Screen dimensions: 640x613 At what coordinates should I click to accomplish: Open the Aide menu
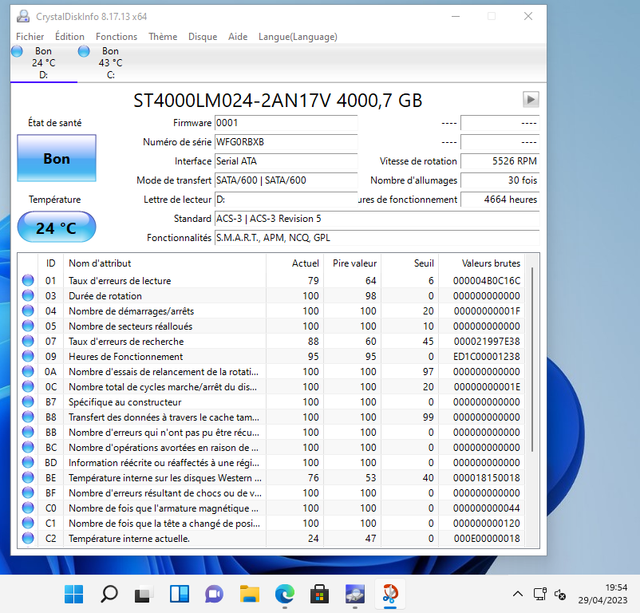coord(238,37)
